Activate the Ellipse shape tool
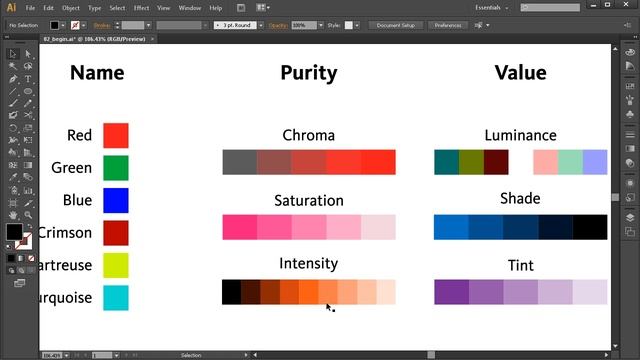 tap(28, 91)
